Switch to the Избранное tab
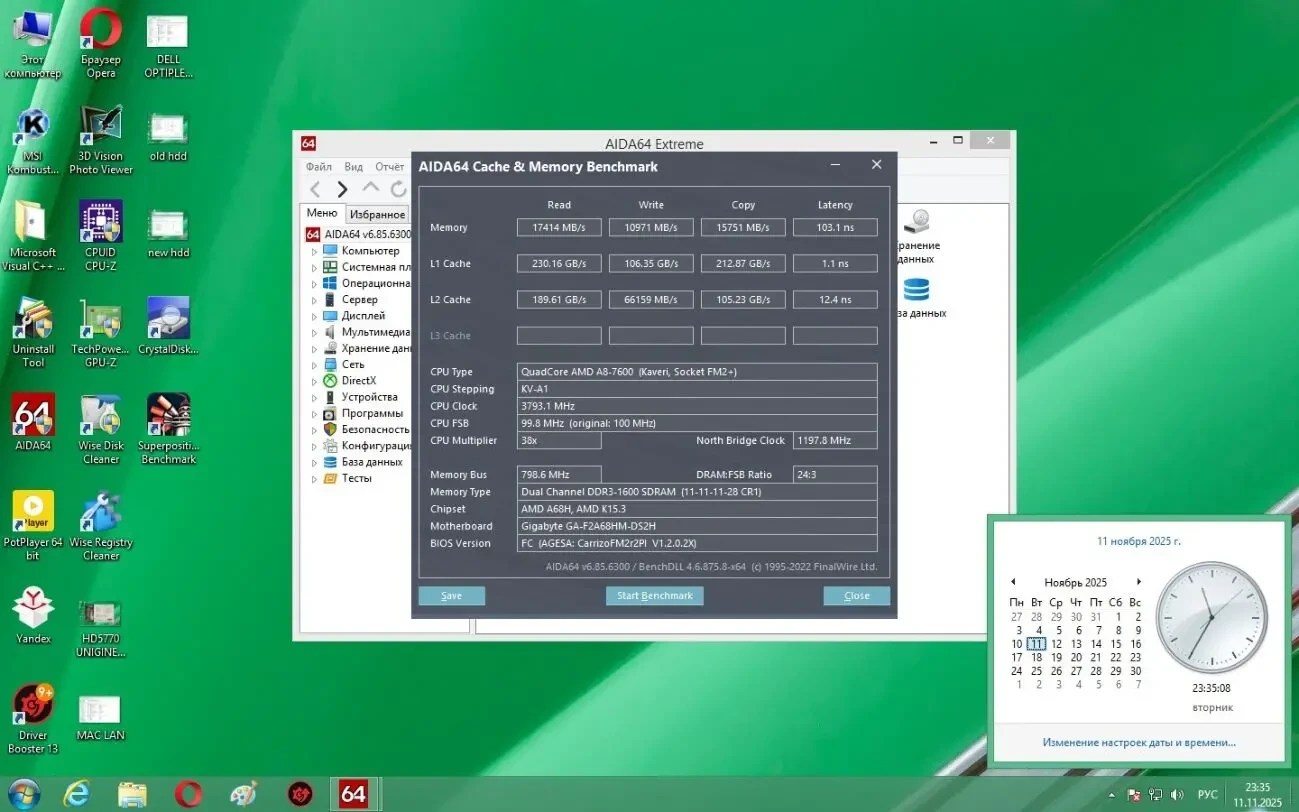Screen dimensions: 1299x812 click(x=377, y=214)
